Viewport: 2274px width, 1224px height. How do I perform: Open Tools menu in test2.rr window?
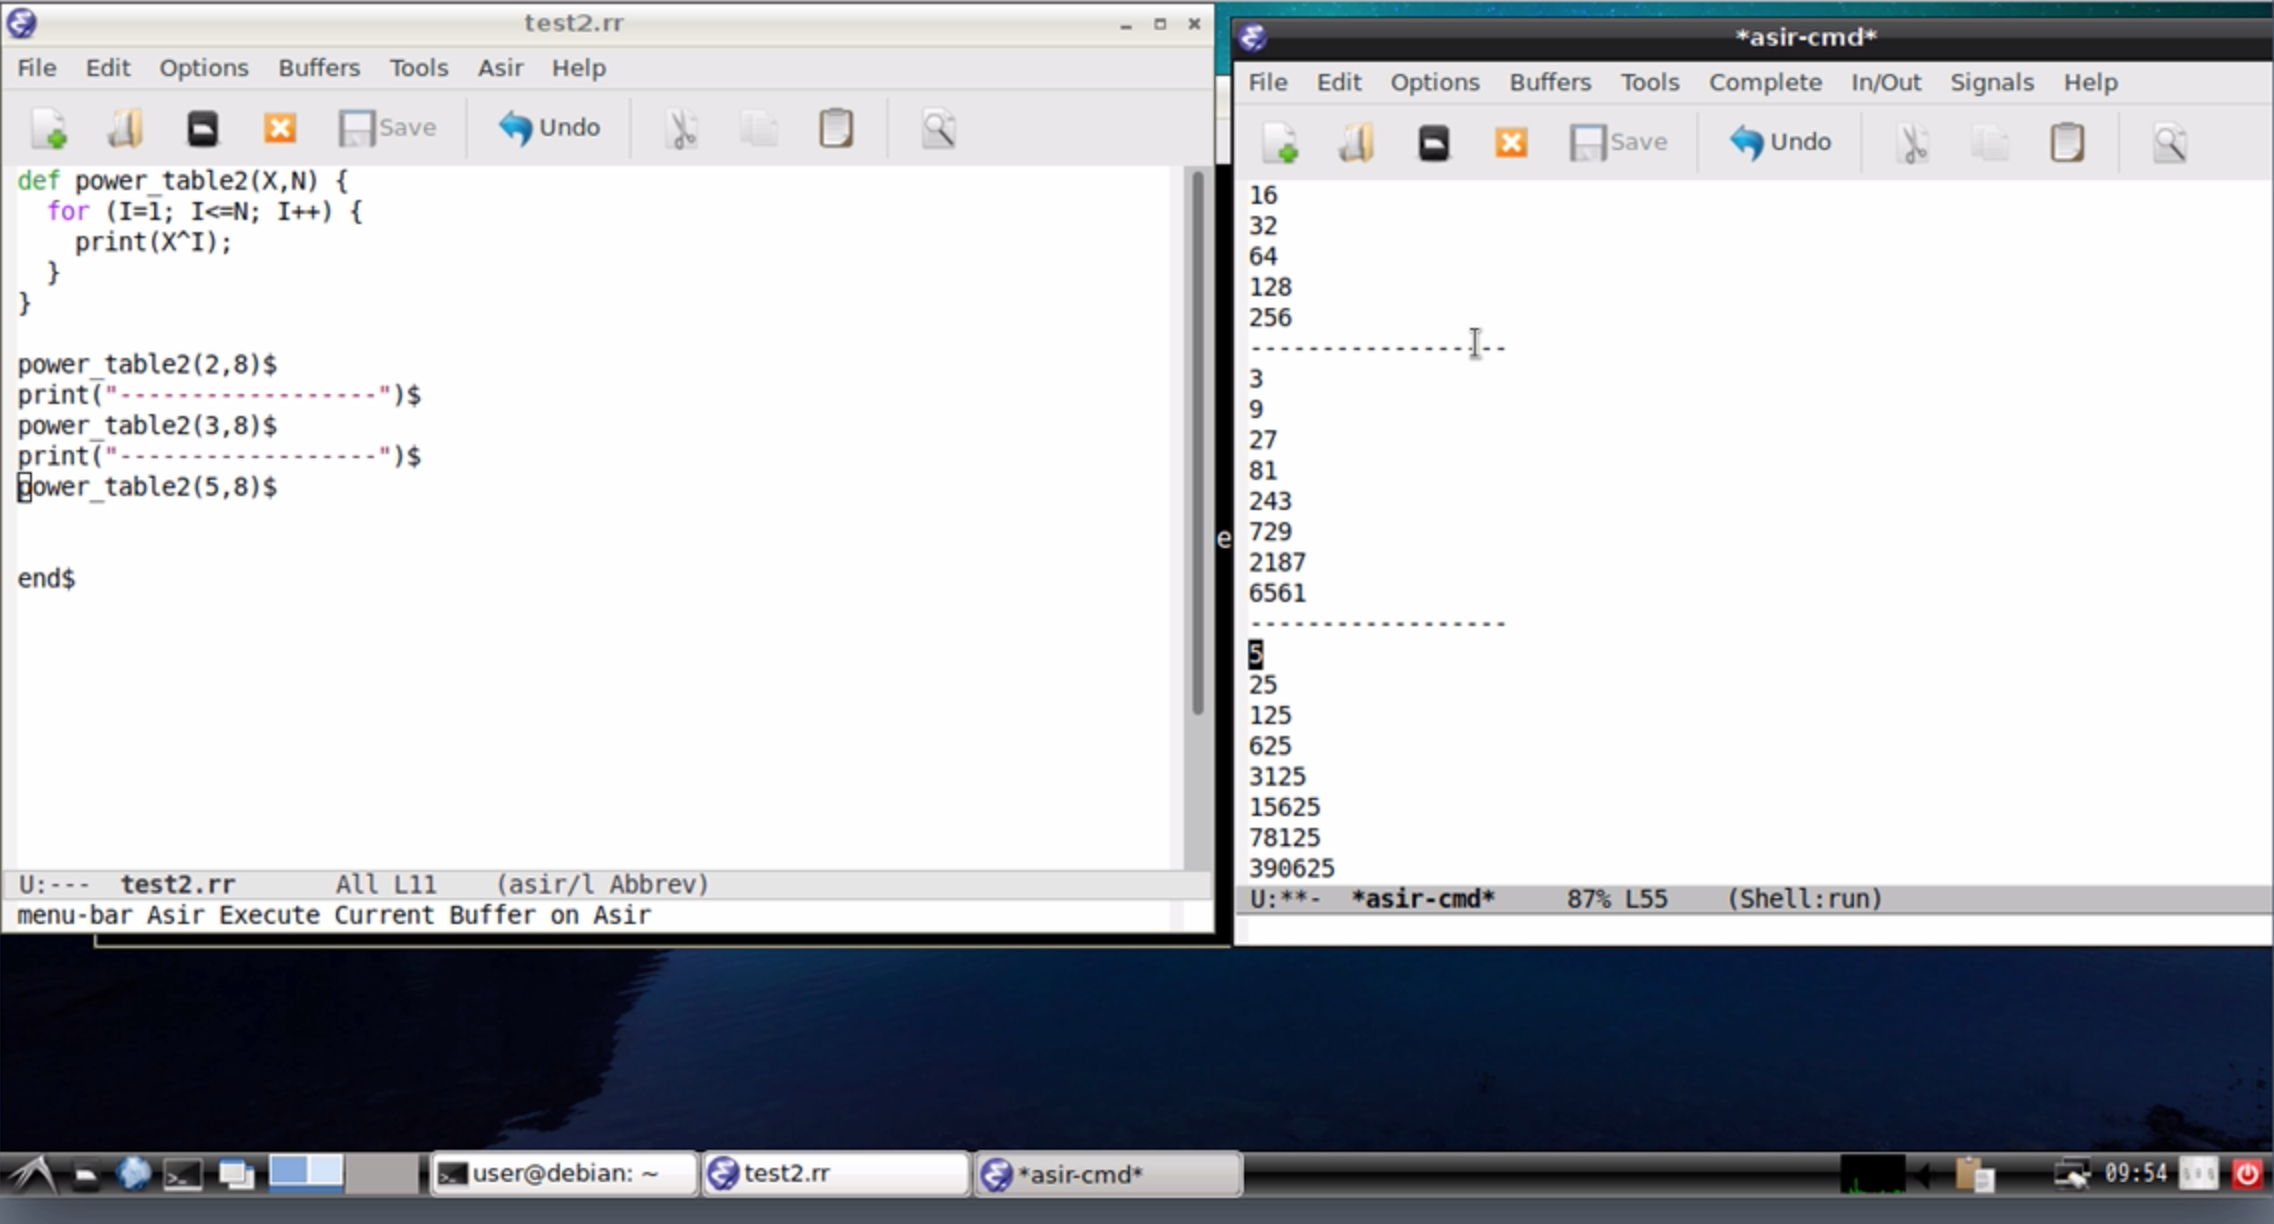coord(419,68)
